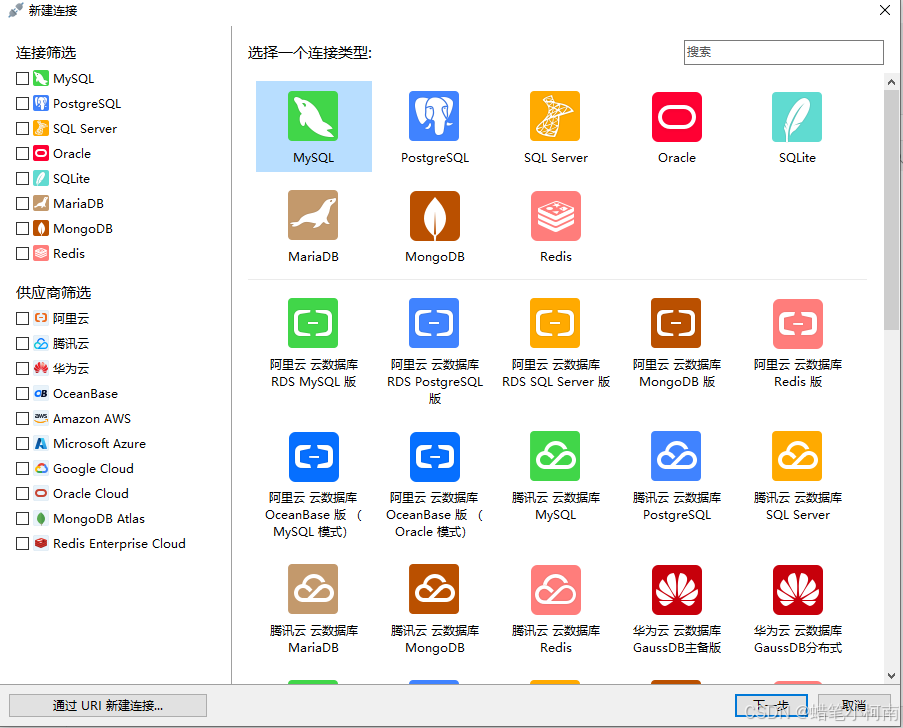Check the Microsoft Azure vendor checkbox
The width and height of the screenshot is (903, 728).
22,443
